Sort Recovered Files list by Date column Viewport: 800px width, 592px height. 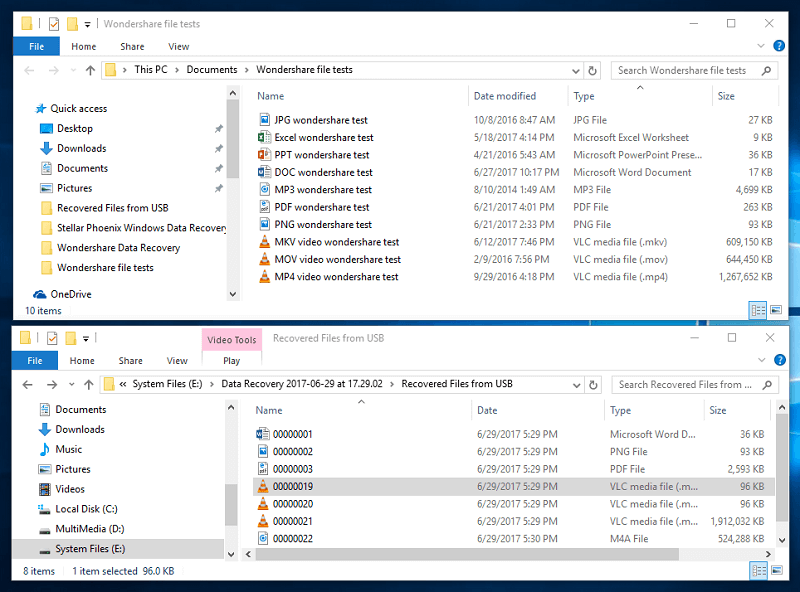[x=487, y=410]
